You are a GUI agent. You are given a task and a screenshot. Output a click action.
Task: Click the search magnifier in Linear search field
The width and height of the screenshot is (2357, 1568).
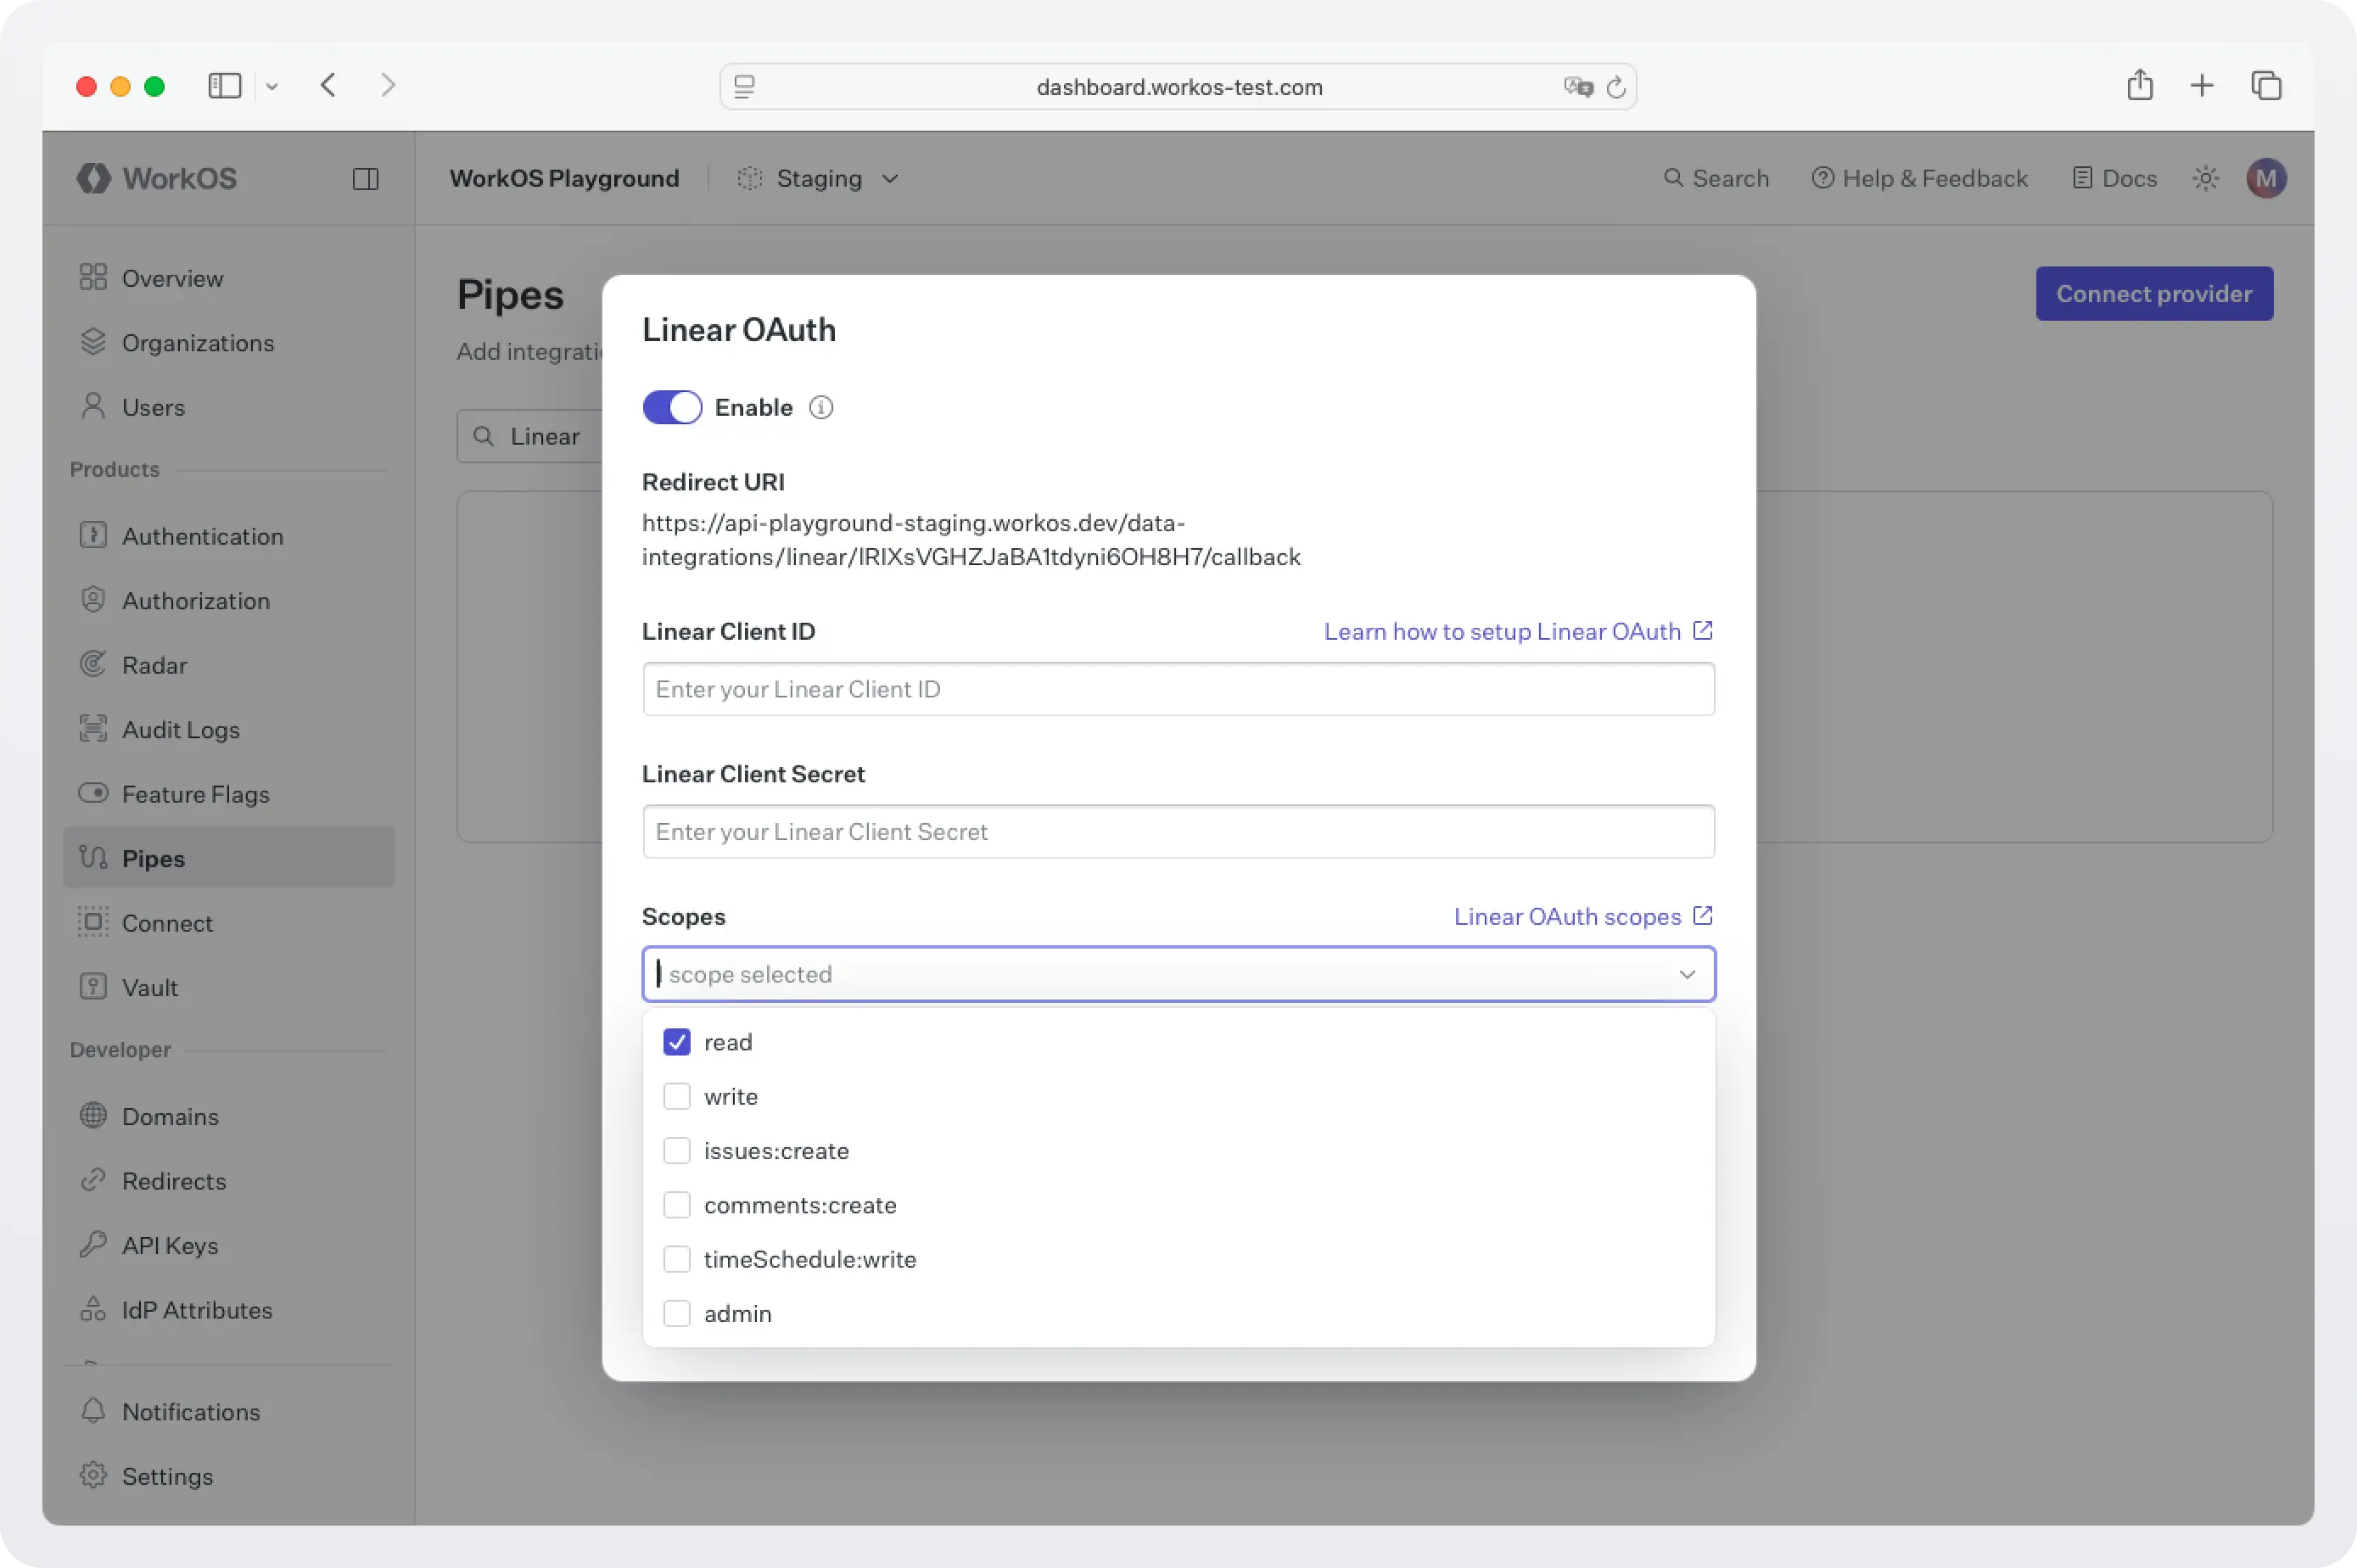pos(485,435)
